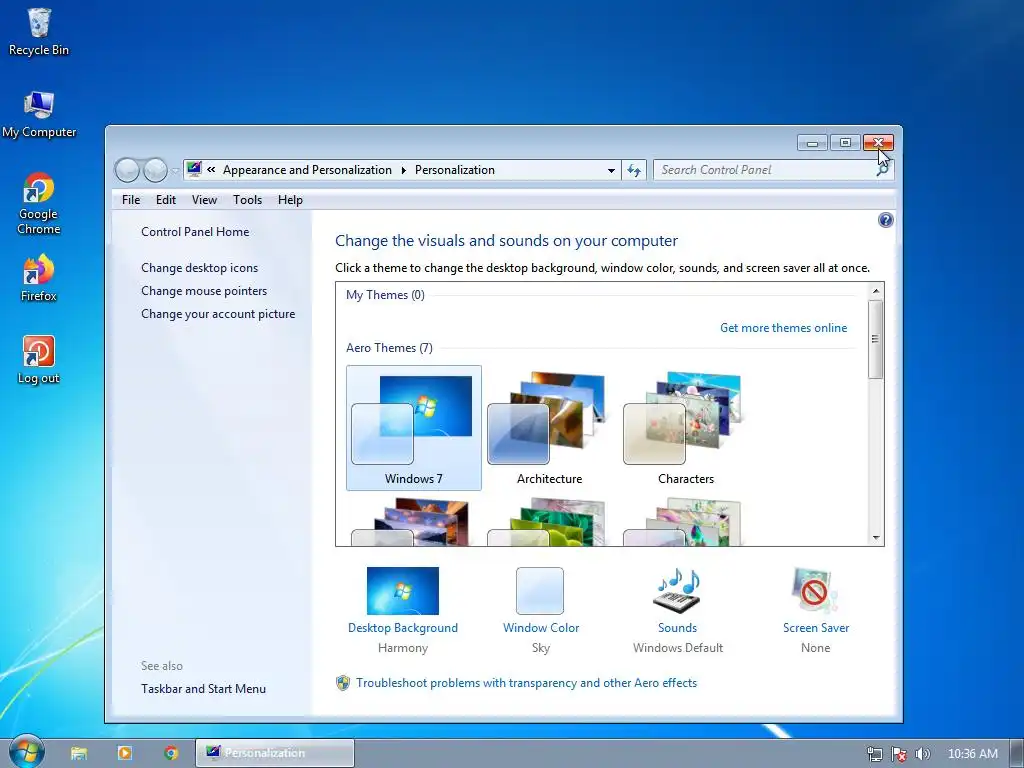Click the themes list scroll up arrow

876,291
